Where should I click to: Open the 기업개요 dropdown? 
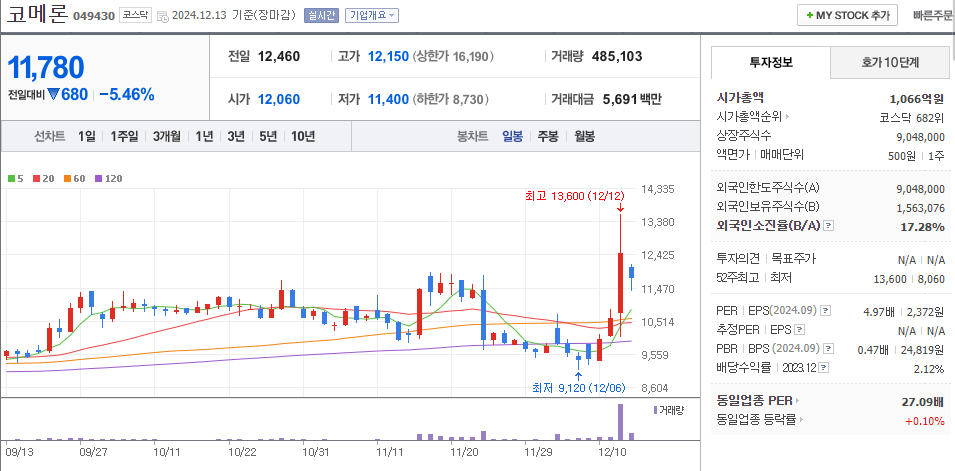[x=372, y=16]
